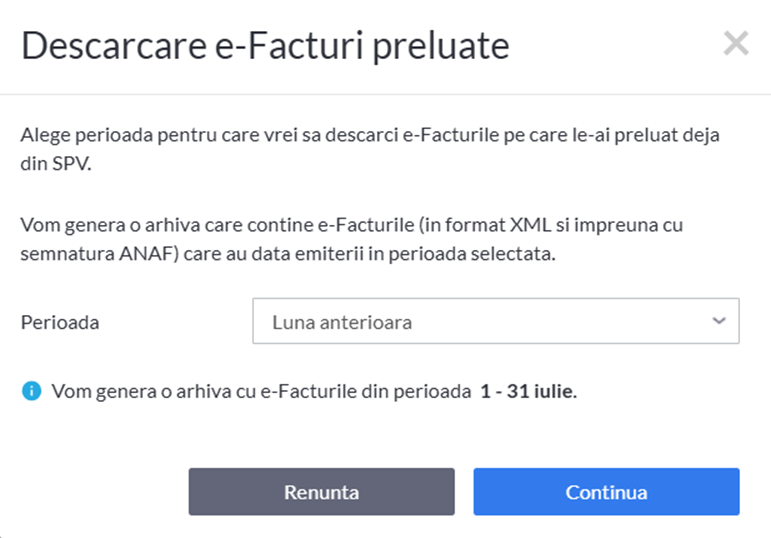This screenshot has height=538, width=771.
Task: Confirm with the Continua button
Action: click(x=606, y=492)
